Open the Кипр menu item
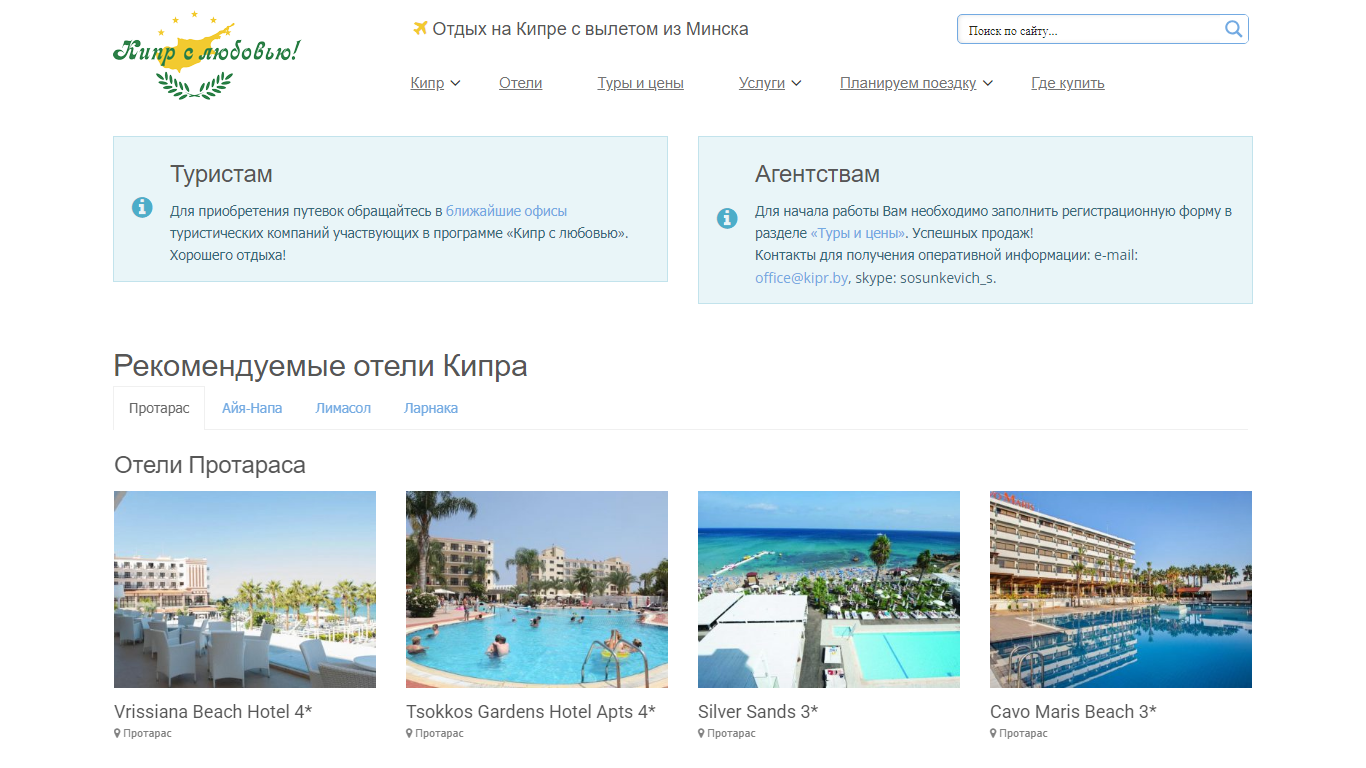The image size is (1366, 768). point(427,83)
